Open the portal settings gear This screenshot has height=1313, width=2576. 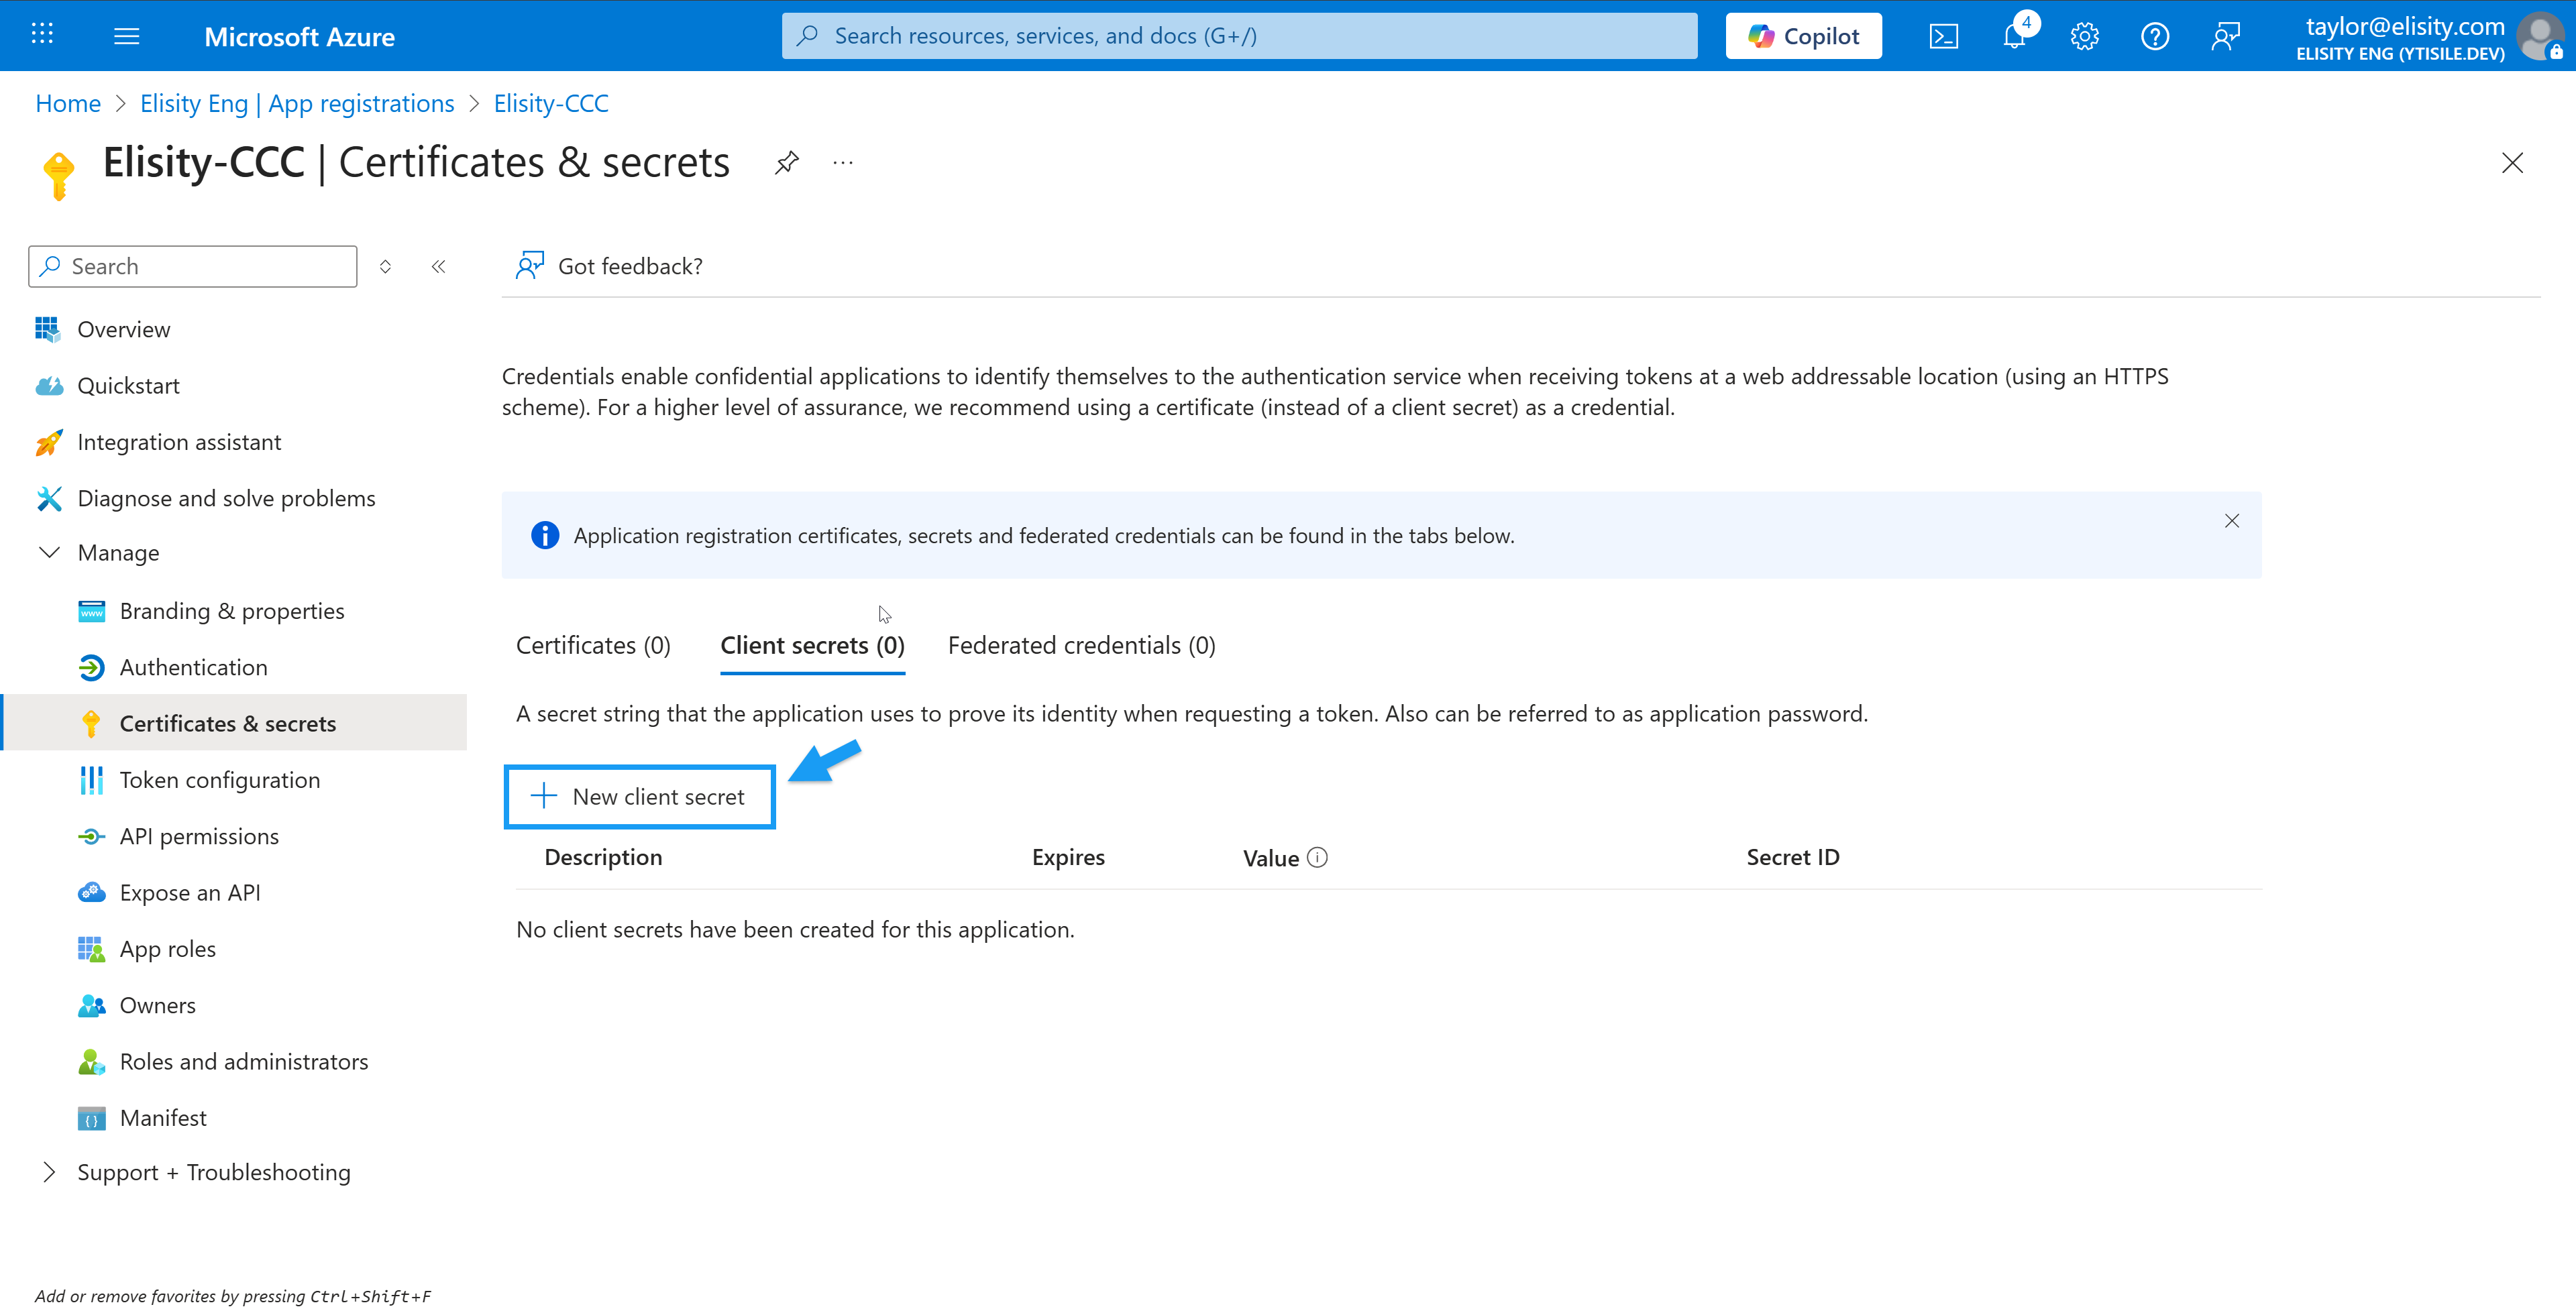(2084, 37)
